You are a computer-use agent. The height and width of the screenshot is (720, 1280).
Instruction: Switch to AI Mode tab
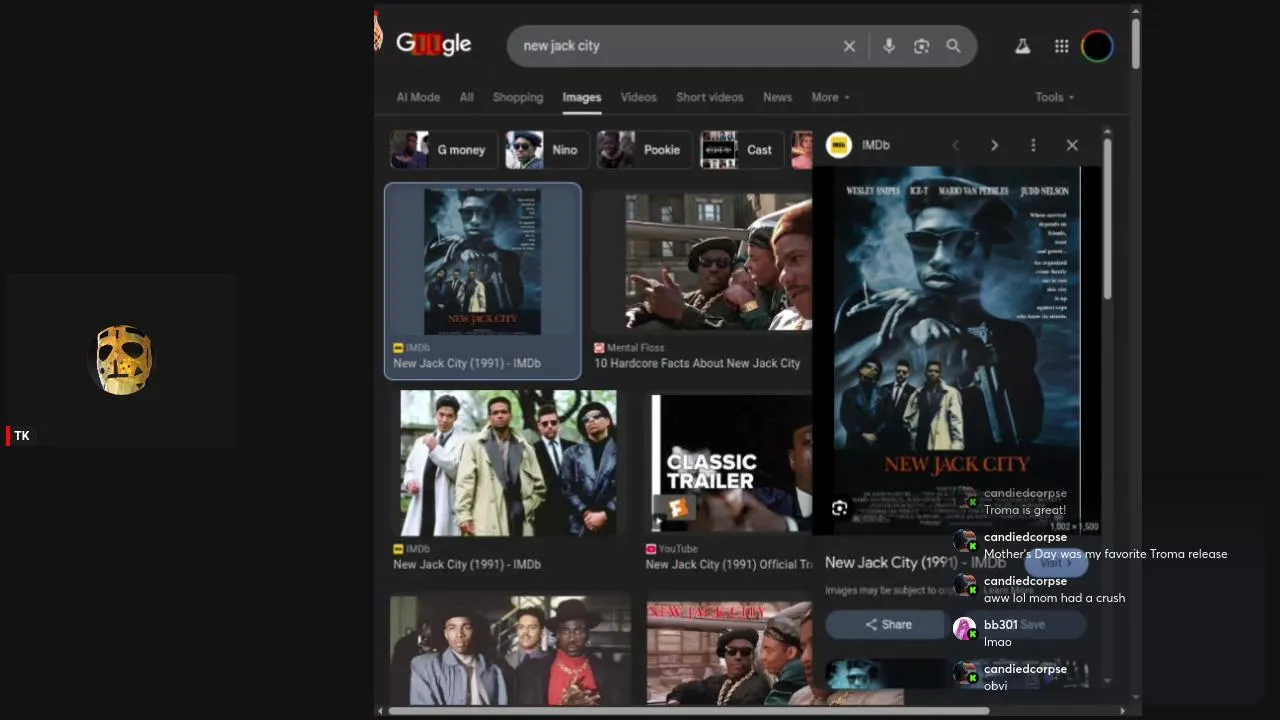click(418, 97)
